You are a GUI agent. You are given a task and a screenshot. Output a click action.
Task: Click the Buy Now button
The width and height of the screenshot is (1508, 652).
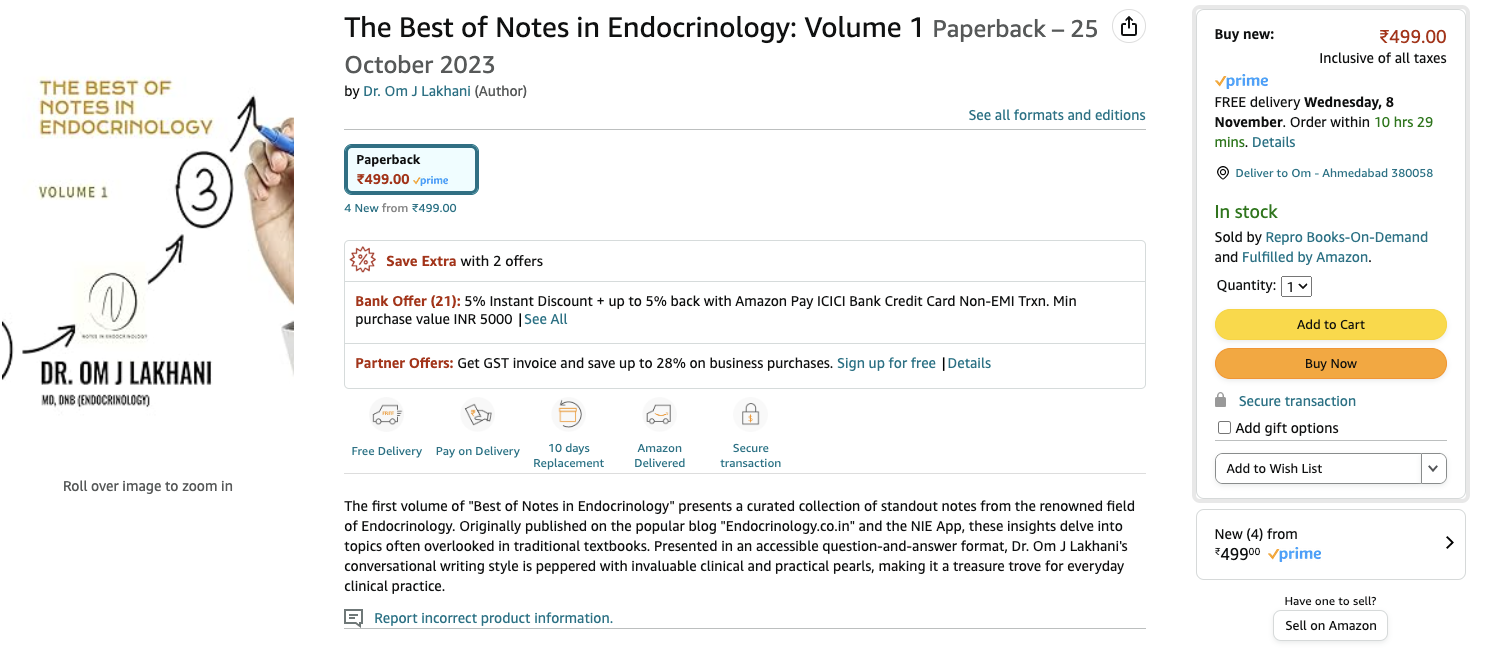click(1330, 363)
